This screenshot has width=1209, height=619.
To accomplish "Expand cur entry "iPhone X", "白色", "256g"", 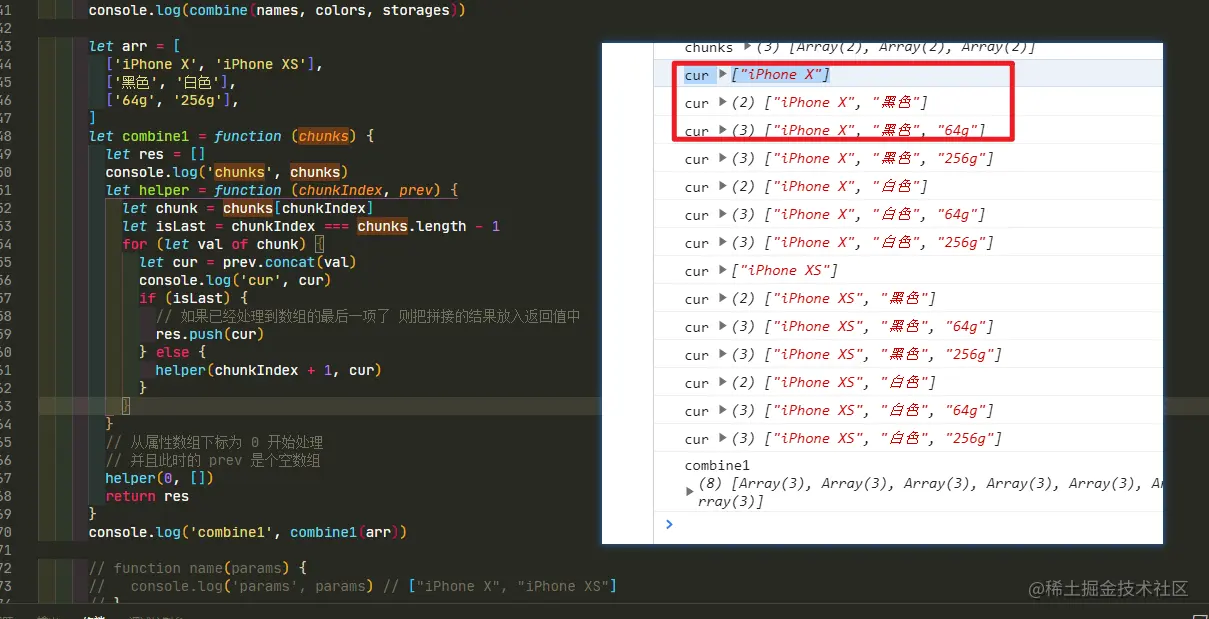I will 722,243.
